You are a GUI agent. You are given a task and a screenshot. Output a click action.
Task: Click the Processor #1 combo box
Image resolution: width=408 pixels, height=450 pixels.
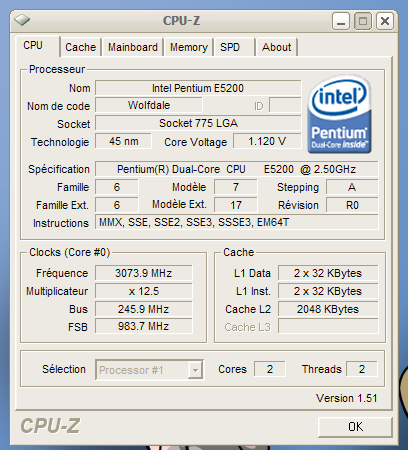(x=149, y=370)
